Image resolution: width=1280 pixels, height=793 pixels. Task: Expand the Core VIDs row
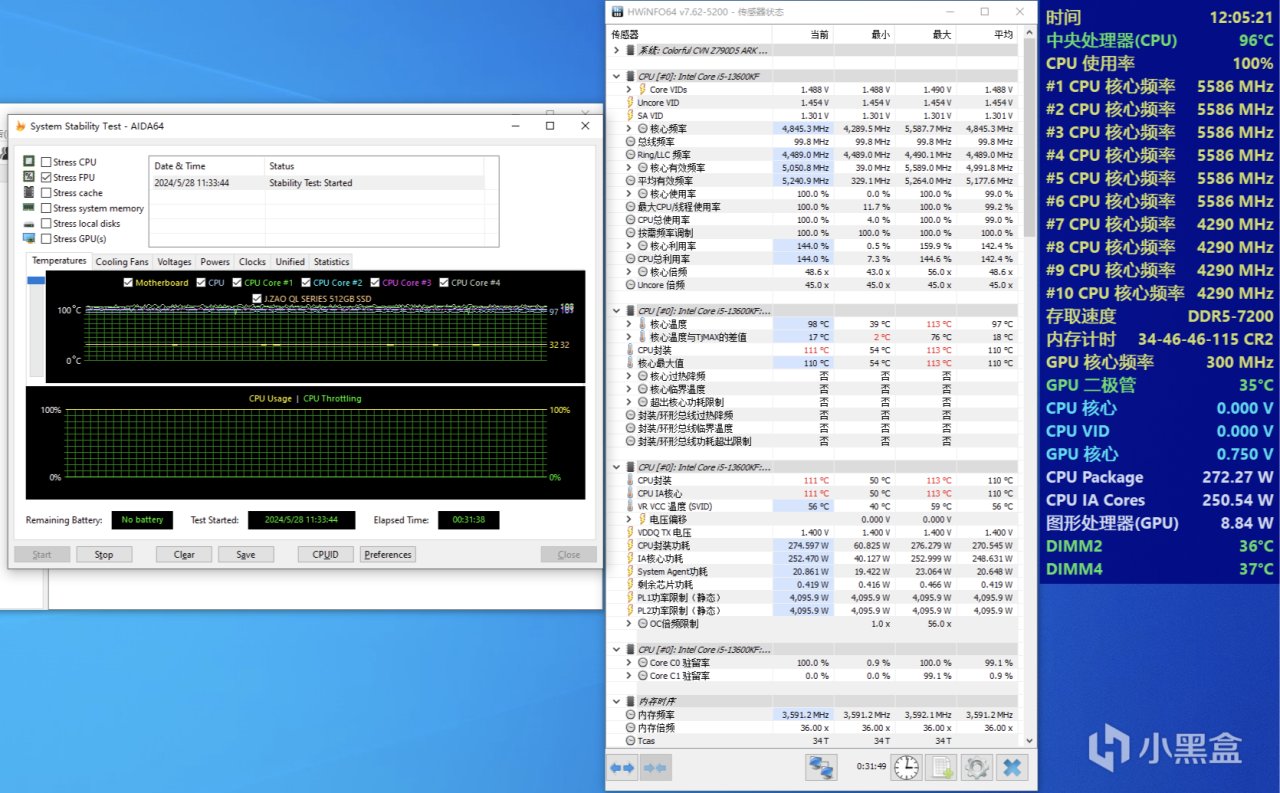629,89
